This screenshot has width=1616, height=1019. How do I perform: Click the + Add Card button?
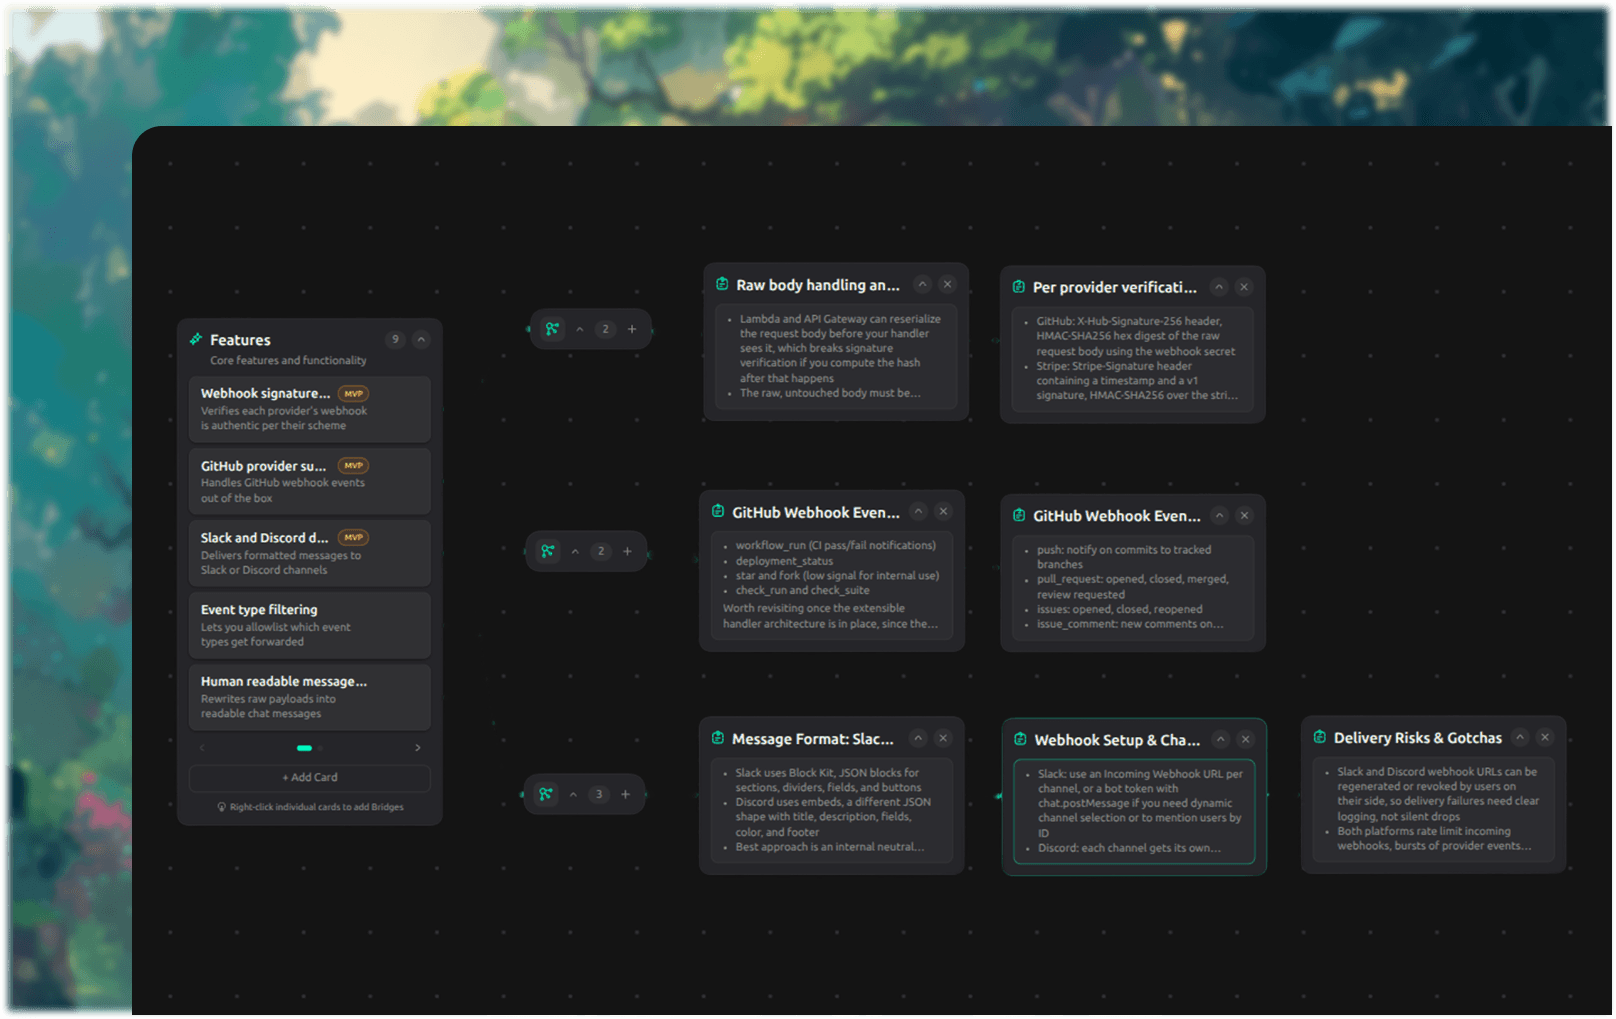coord(310,777)
